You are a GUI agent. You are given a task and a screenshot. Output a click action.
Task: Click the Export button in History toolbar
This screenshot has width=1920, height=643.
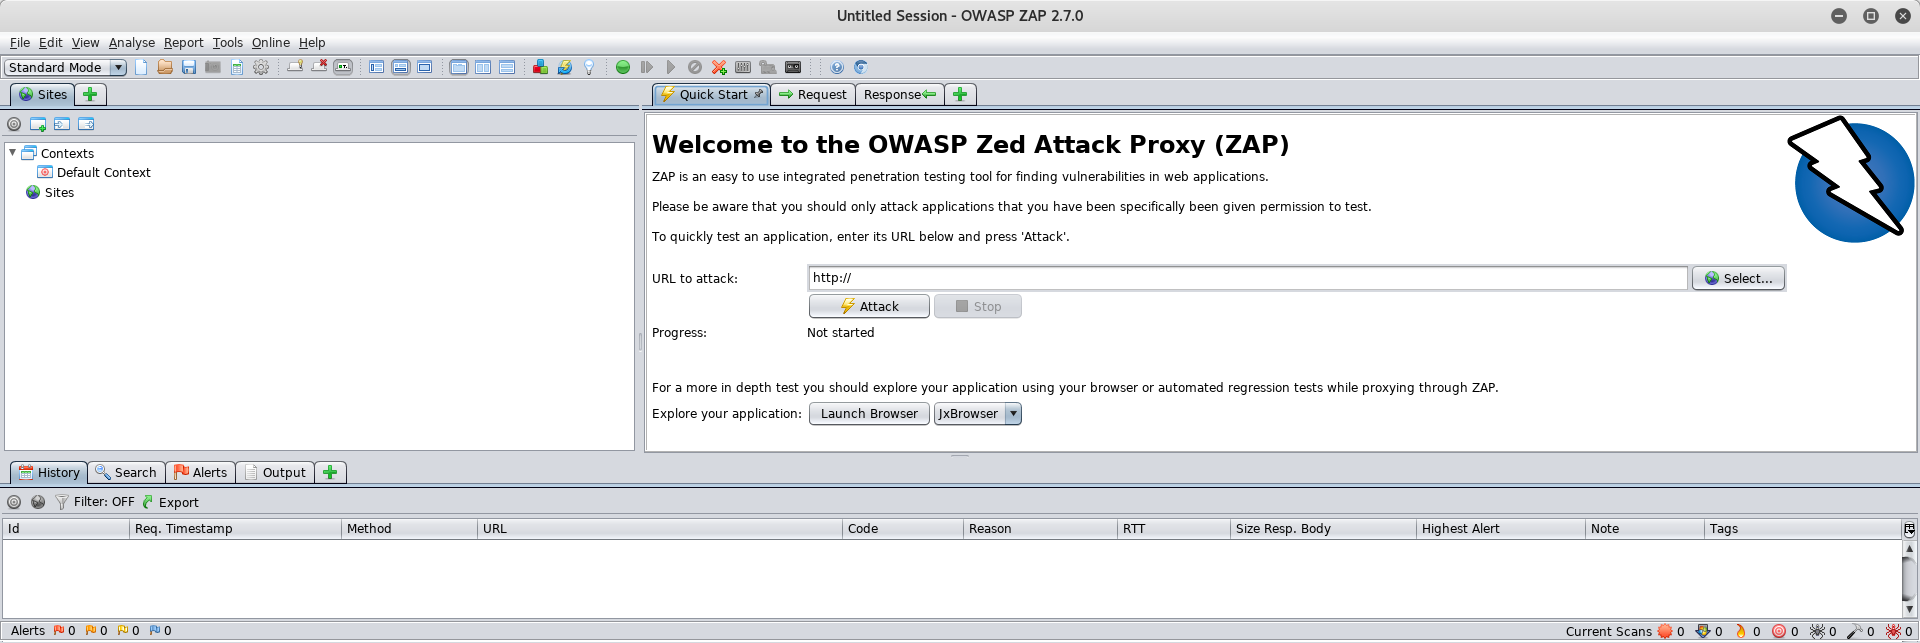(x=170, y=502)
